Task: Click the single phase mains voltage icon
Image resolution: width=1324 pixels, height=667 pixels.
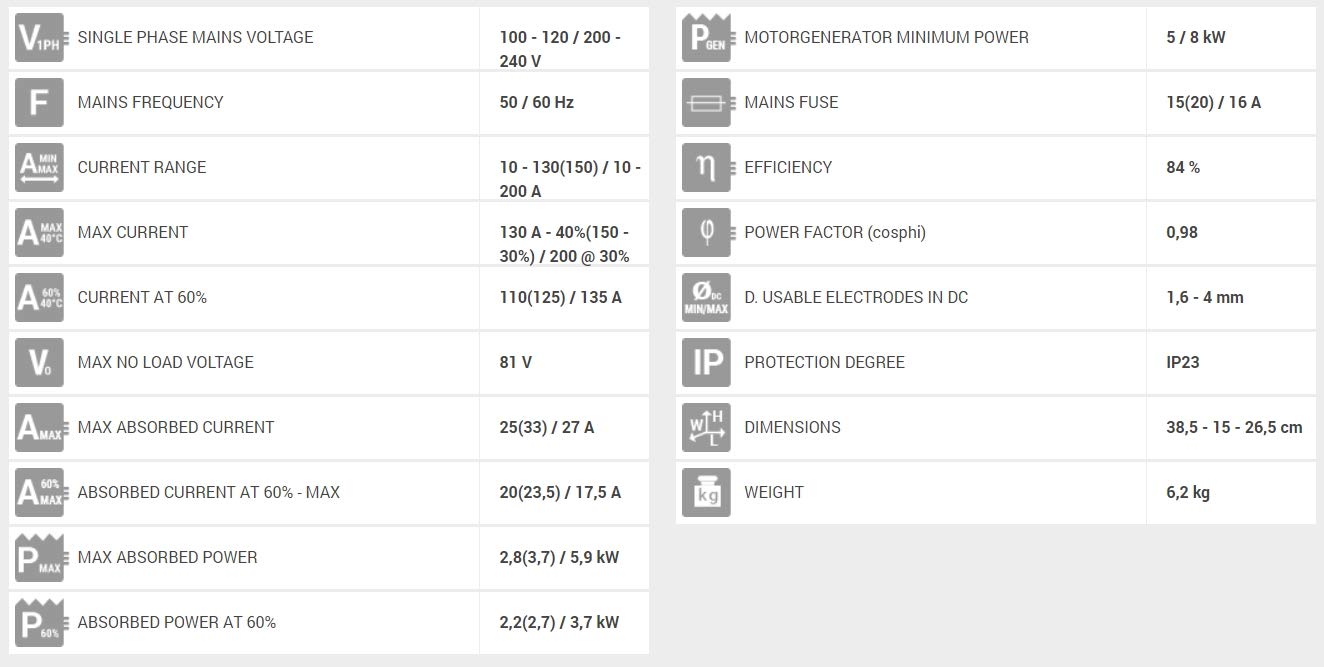Action: pyautogui.click(x=40, y=38)
